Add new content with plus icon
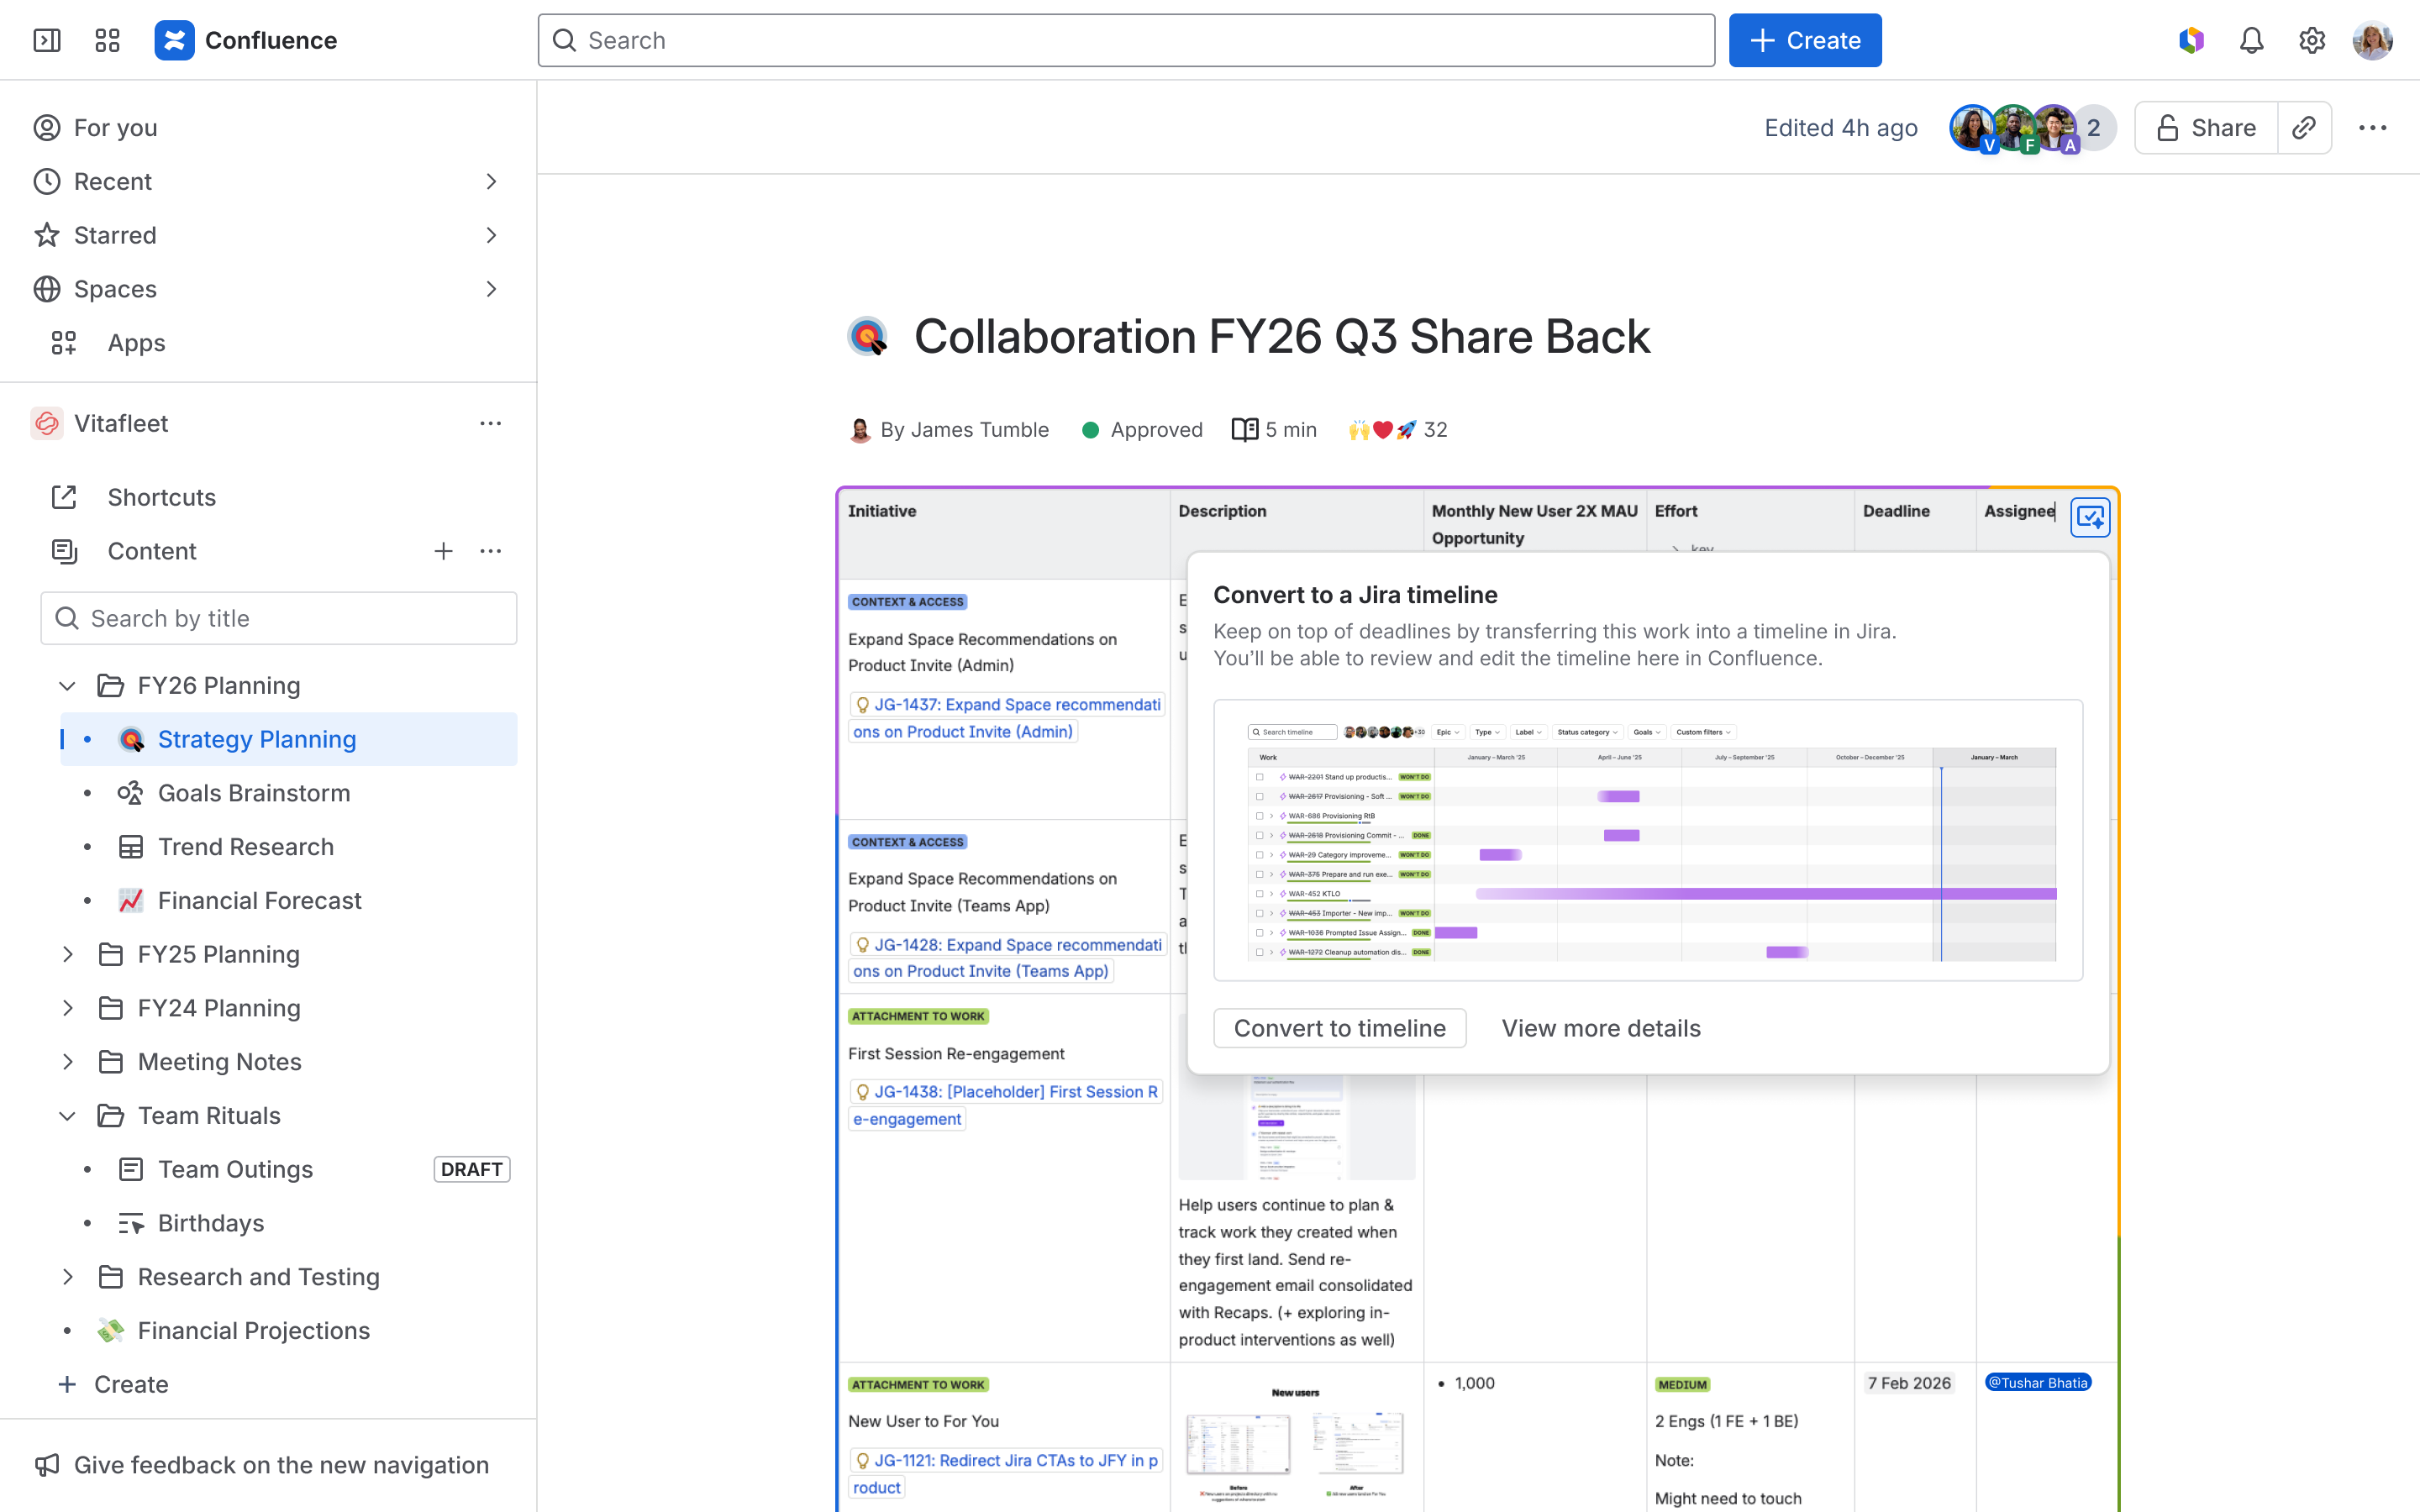This screenshot has height=1512, width=2420. [443, 551]
